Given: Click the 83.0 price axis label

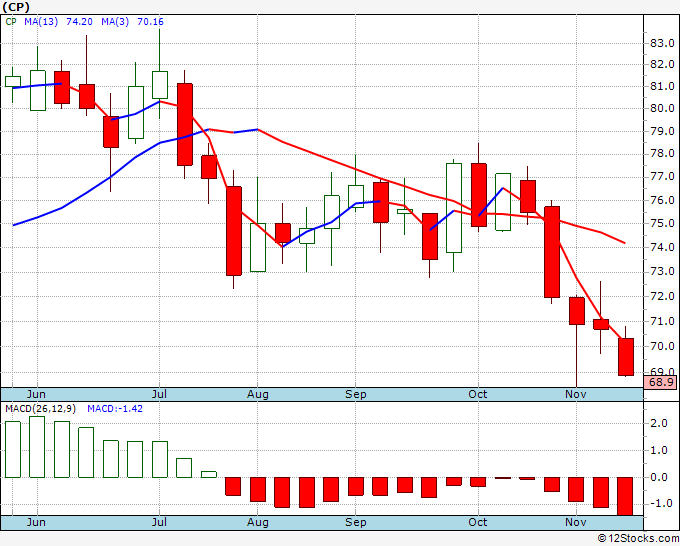Looking at the screenshot, I should click(x=662, y=43).
